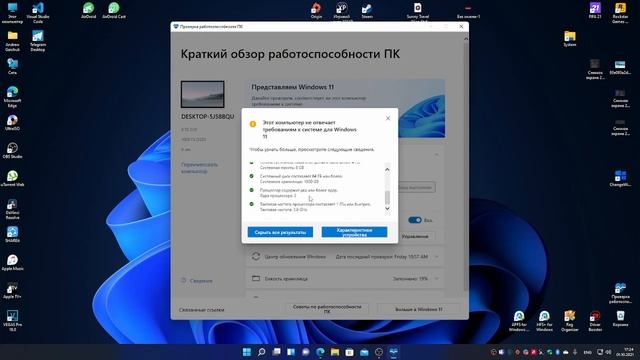Open Apple Music desktop shortcut
640x360 pixels.
(x=12, y=262)
